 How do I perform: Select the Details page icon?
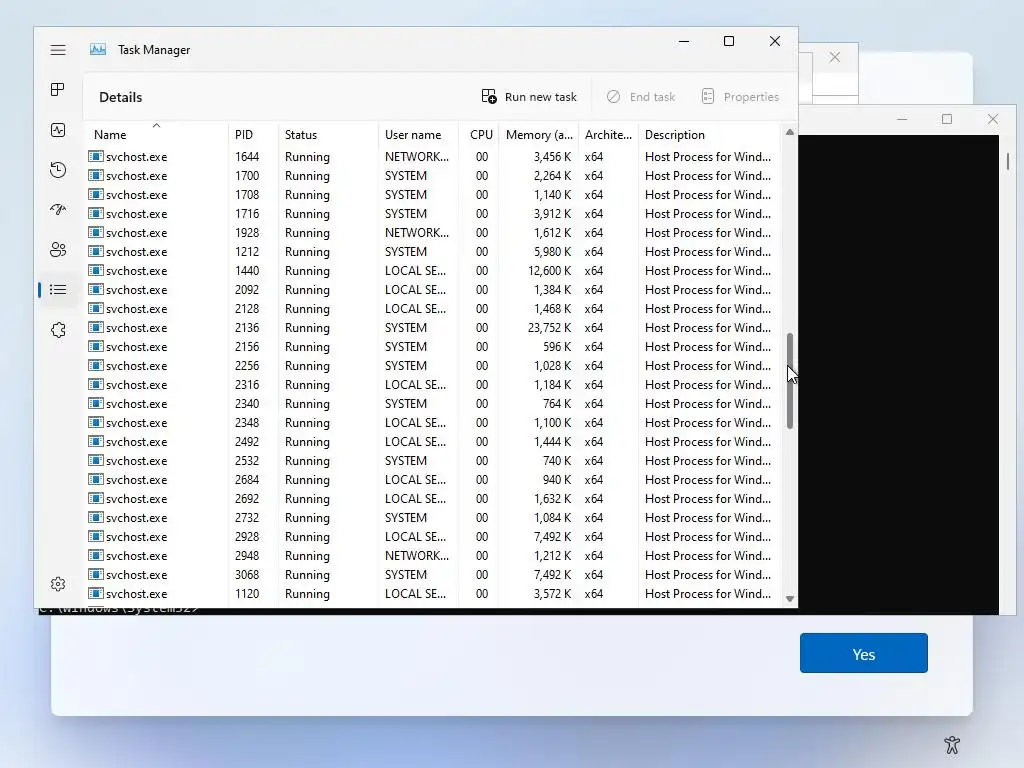click(x=58, y=289)
